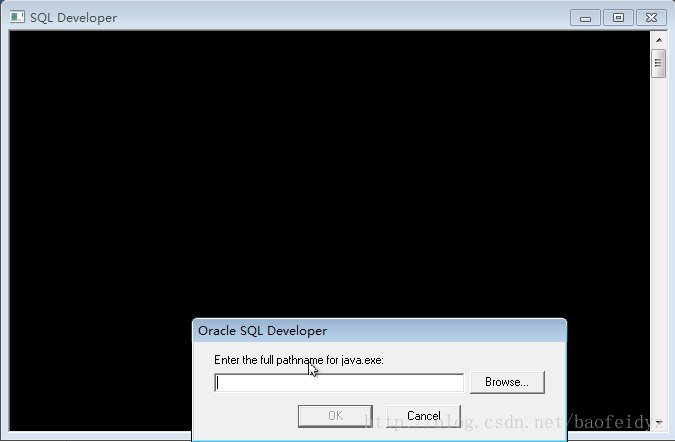Click the text caret inside pathname field
The image size is (675, 442).
tap(218, 383)
